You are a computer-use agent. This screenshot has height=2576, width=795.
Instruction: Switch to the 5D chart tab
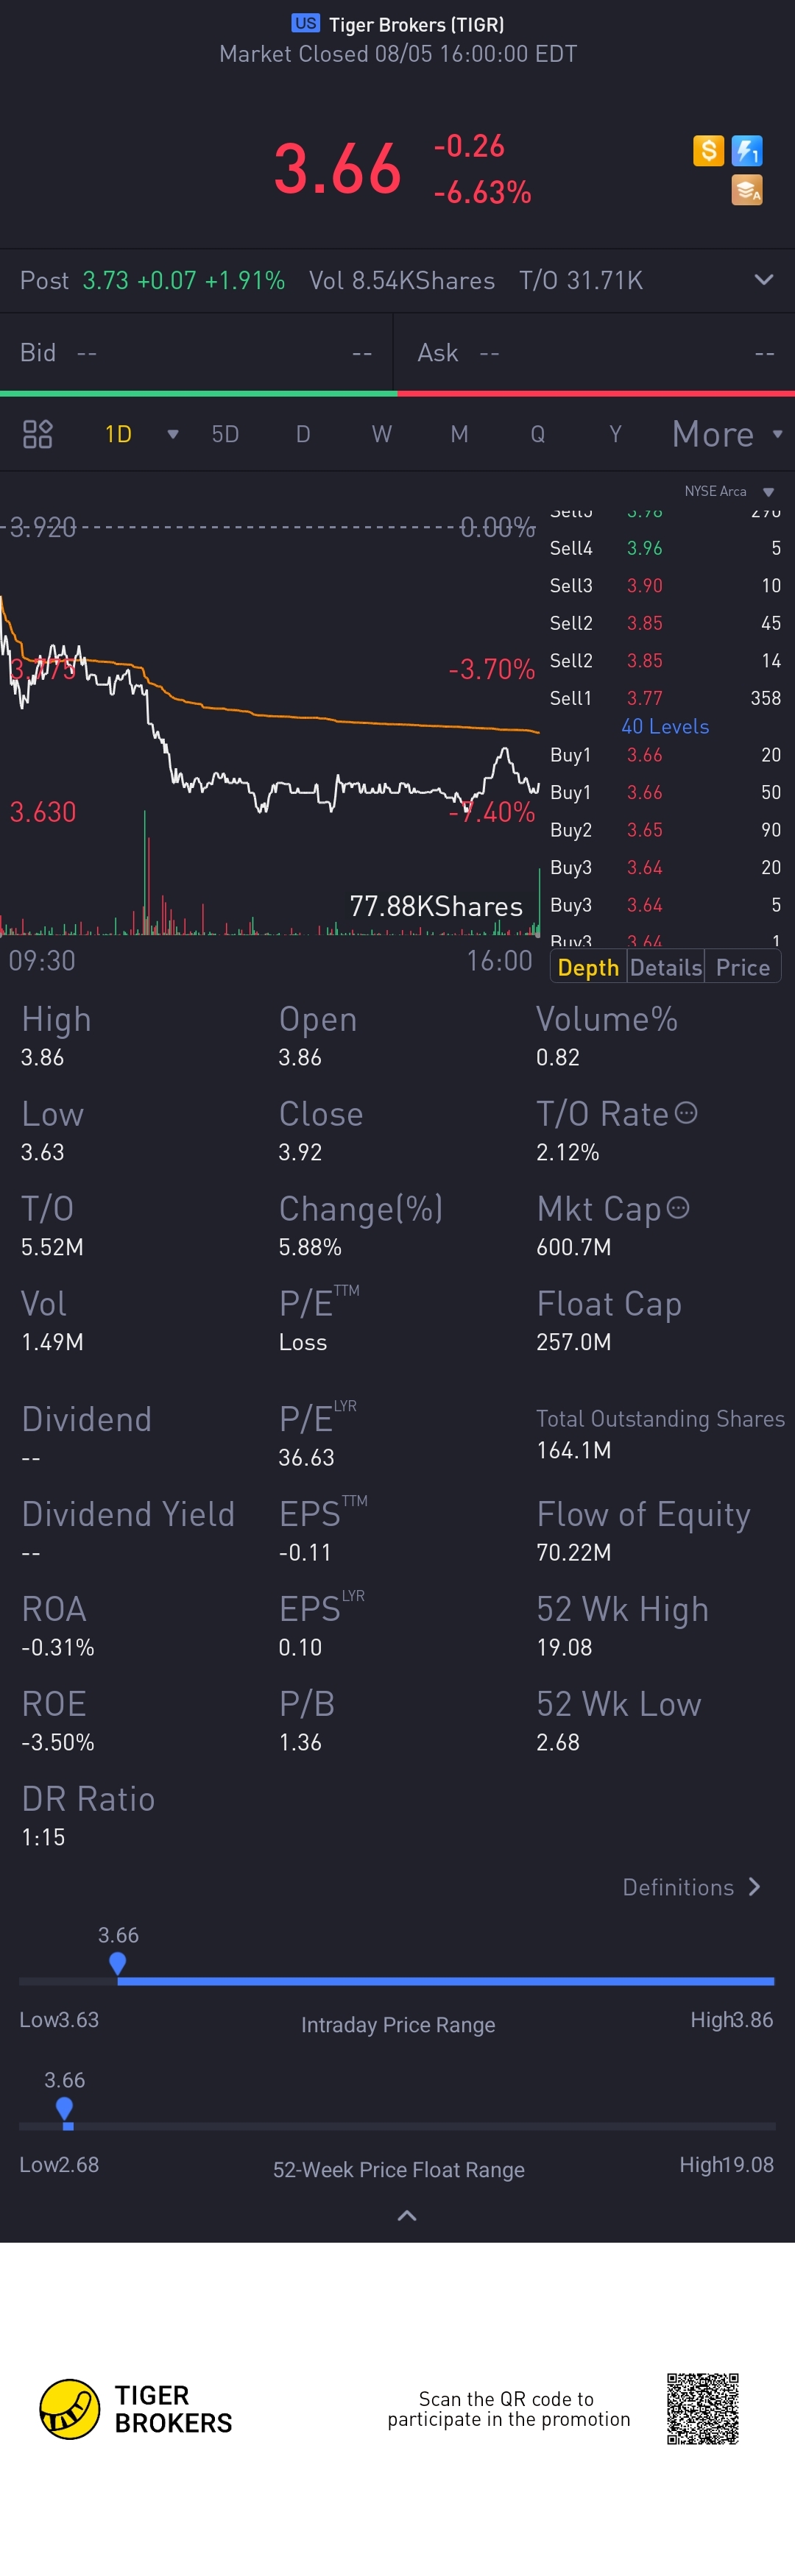(225, 434)
